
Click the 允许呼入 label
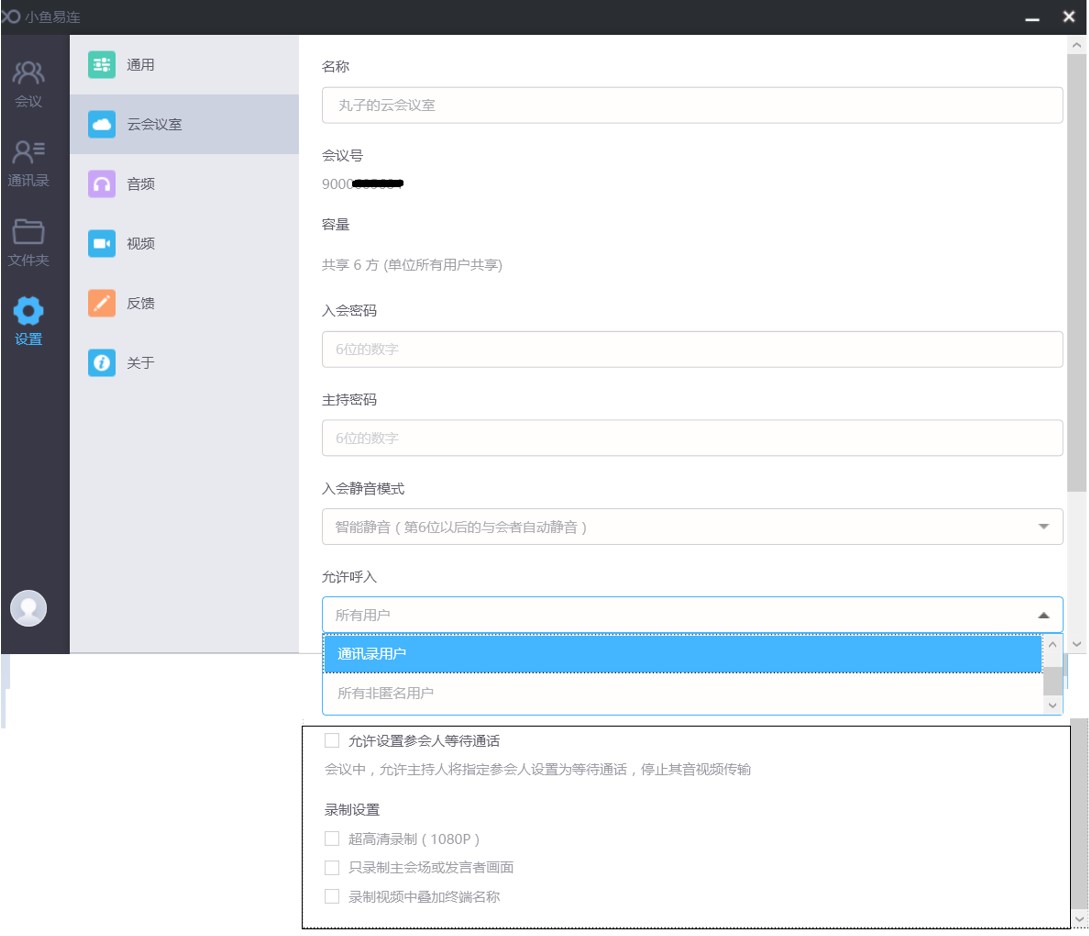point(349,577)
